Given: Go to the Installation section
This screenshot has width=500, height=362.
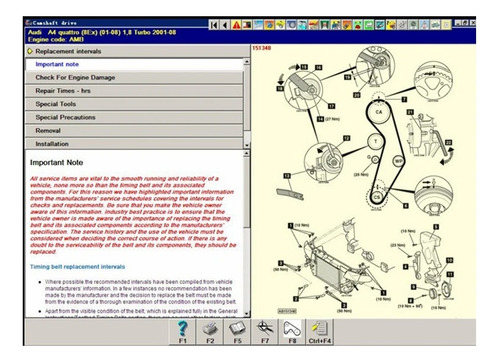Looking at the screenshot, I should pyautogui.click(x=134, y=144).
